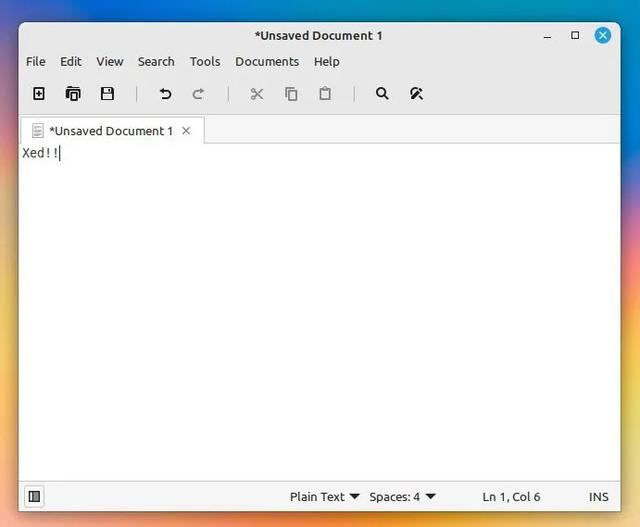Undo the last action
Screen dimensions: 640x527
coord(165,94)
